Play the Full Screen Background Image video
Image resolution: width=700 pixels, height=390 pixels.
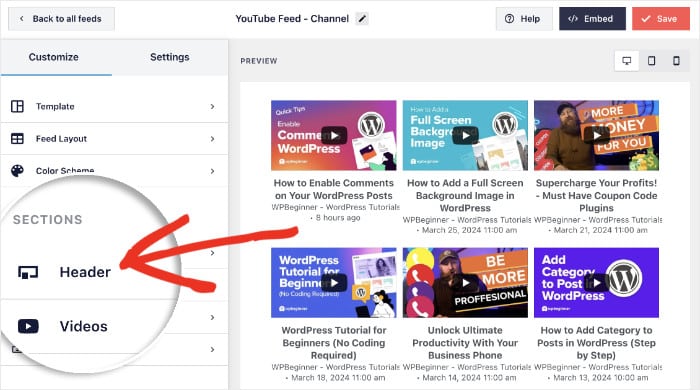(x=465, y=136)
